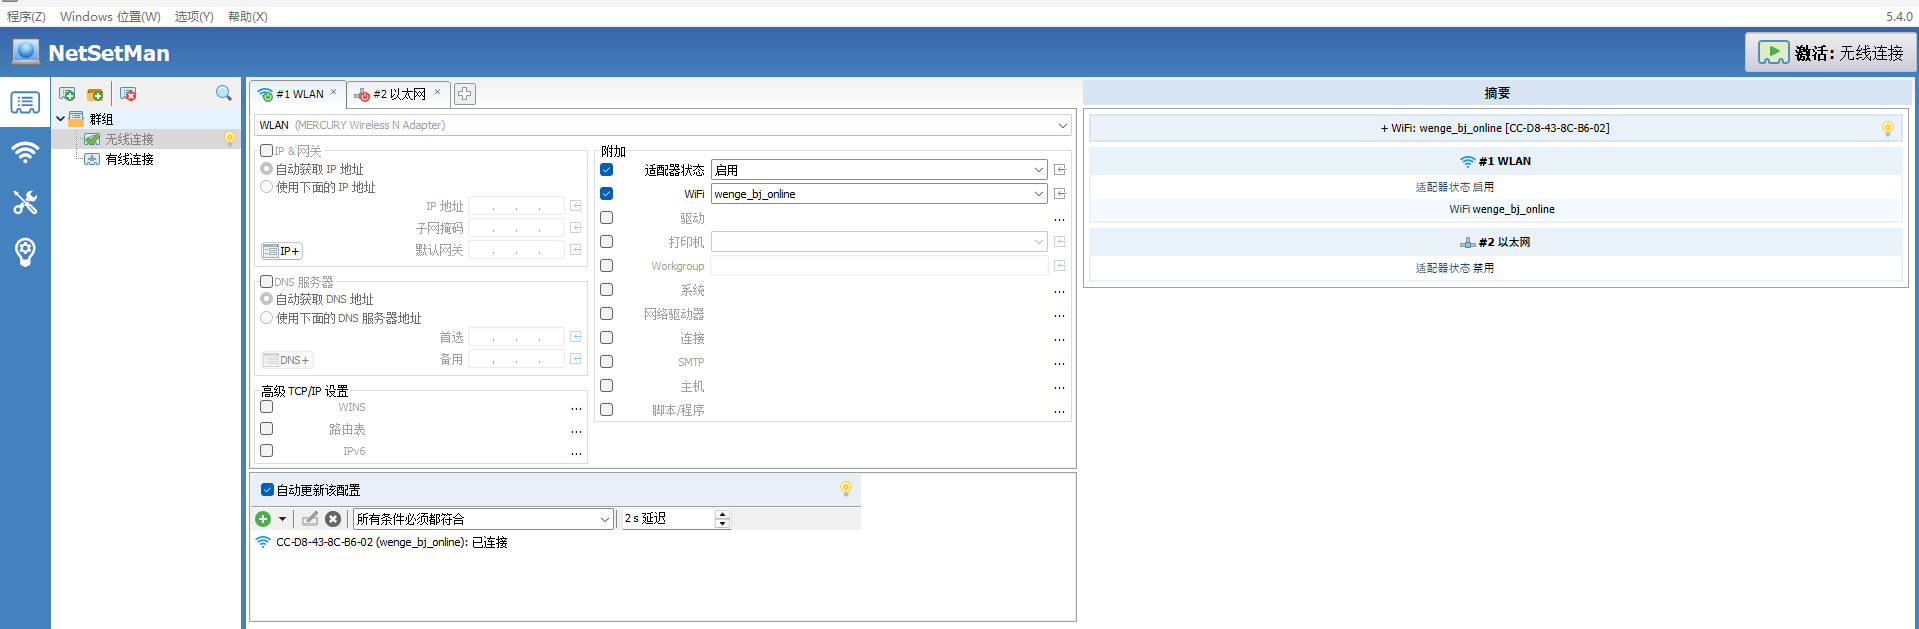This screenshot has width=1919, height=629.
Task: Switch to the #1 WLAN tab
Action: click(x=298, y=94)
